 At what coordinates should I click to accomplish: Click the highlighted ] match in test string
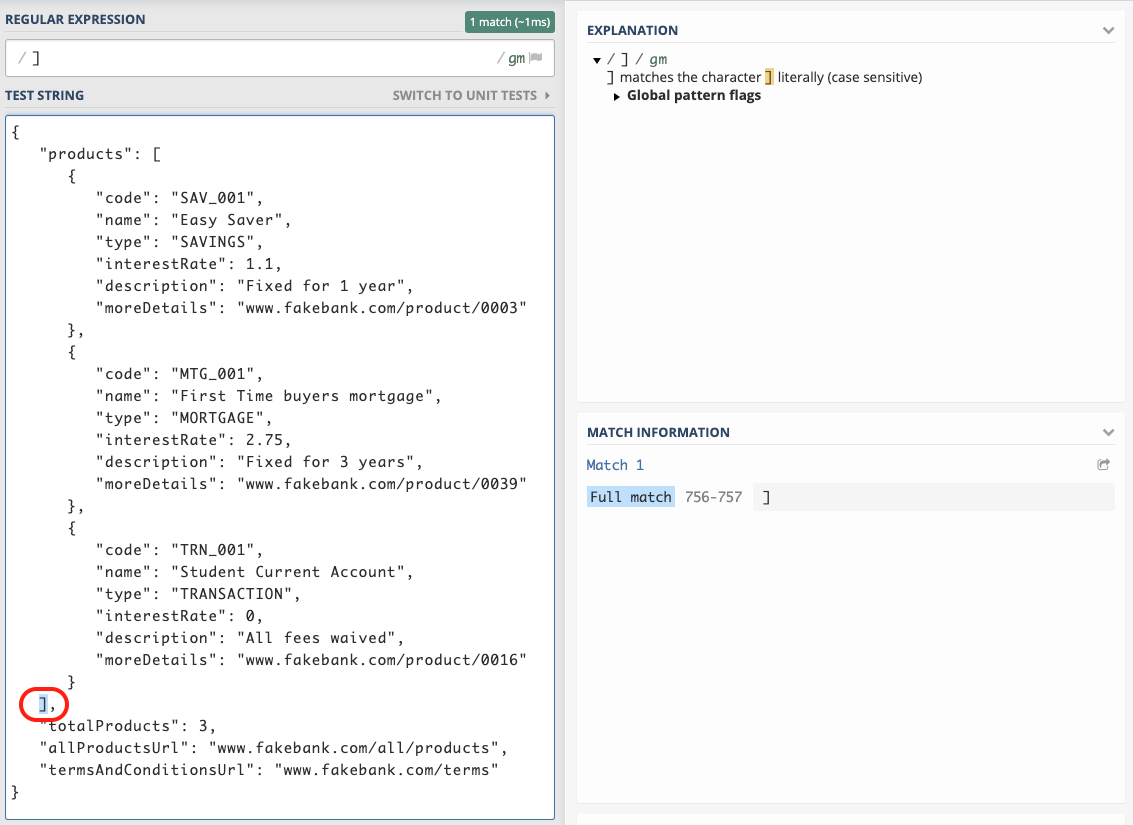pyautogui.click(x=43, y=704)
